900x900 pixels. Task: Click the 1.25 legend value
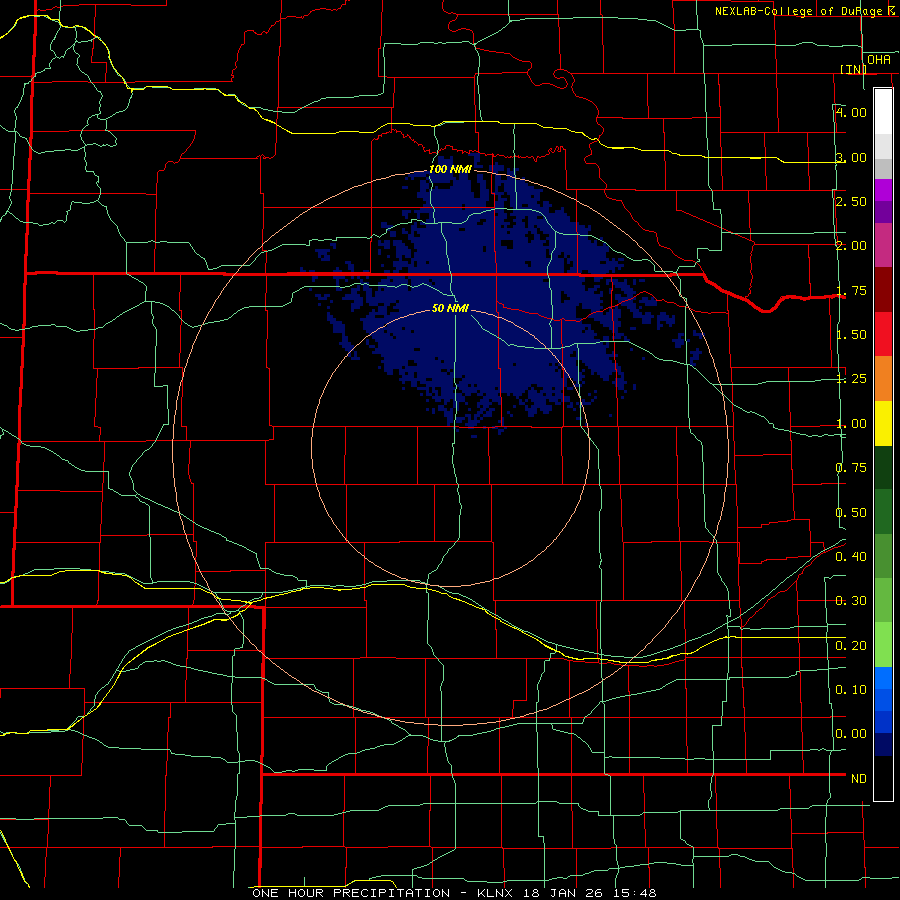click(x=851, y=379)
